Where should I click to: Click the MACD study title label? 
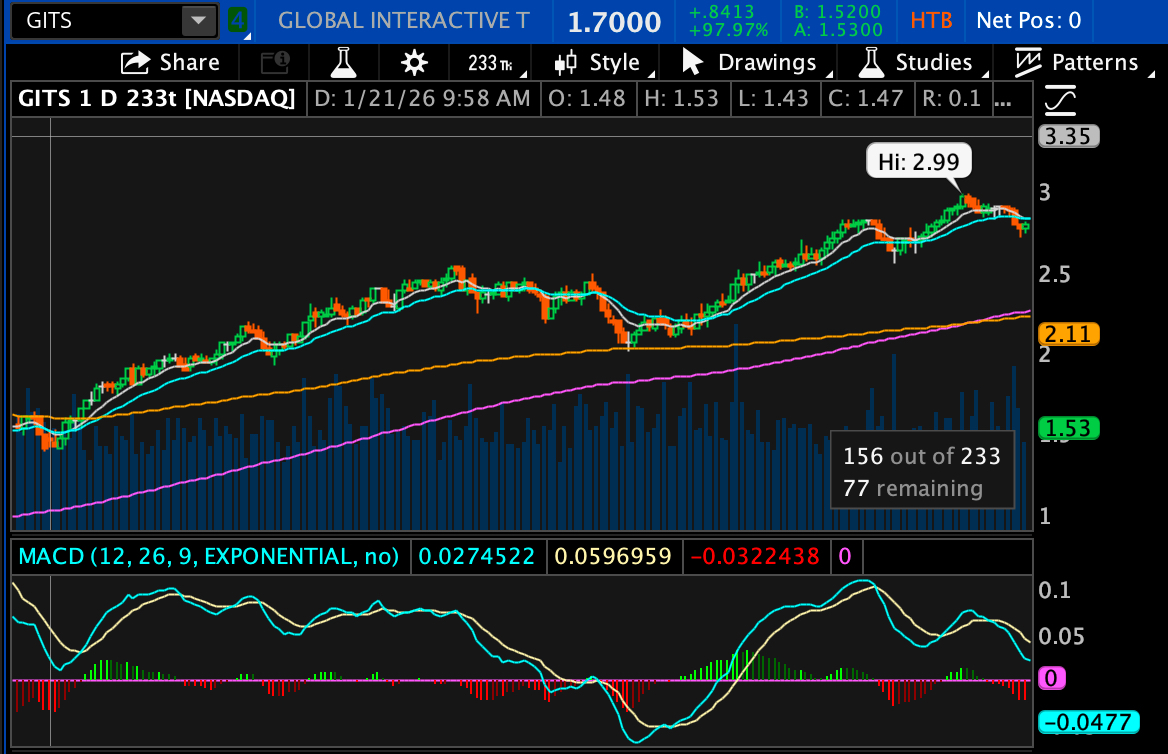pyautogui.click(x=205, y=556)
